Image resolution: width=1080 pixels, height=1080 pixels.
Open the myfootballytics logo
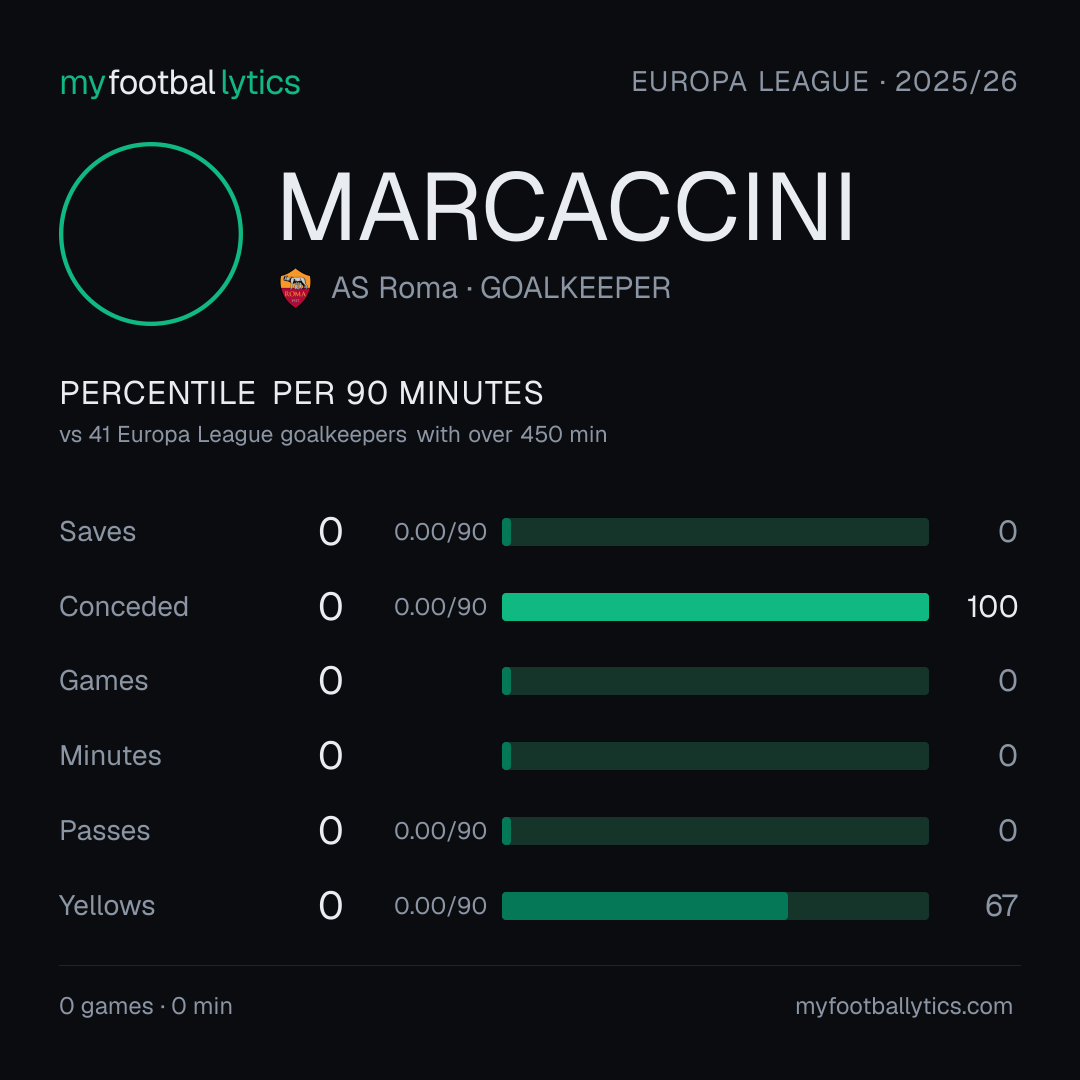click(180, 83)
